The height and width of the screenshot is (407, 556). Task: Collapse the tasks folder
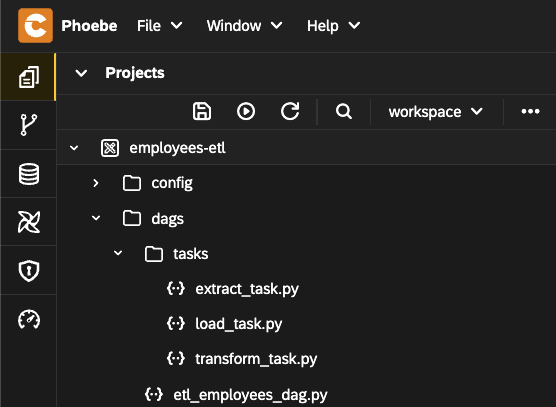tap(118, 253)
